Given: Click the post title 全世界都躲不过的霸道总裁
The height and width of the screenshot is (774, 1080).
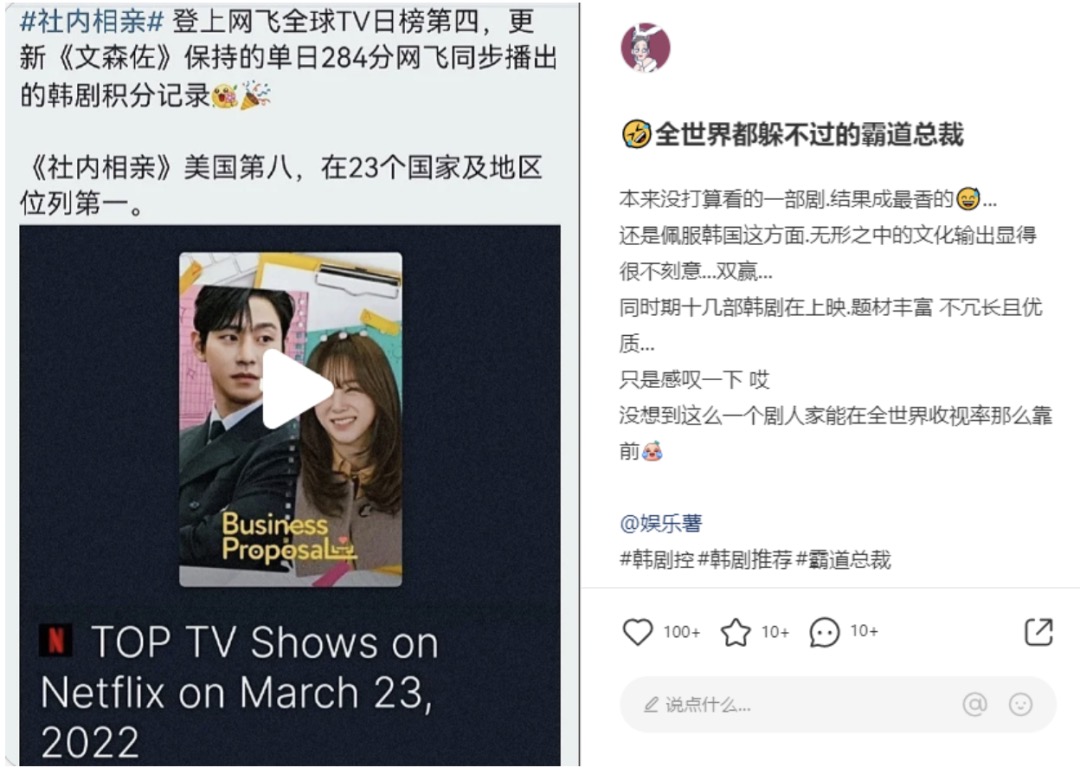Looking at the screenshot, I should (x=808, y=135).
